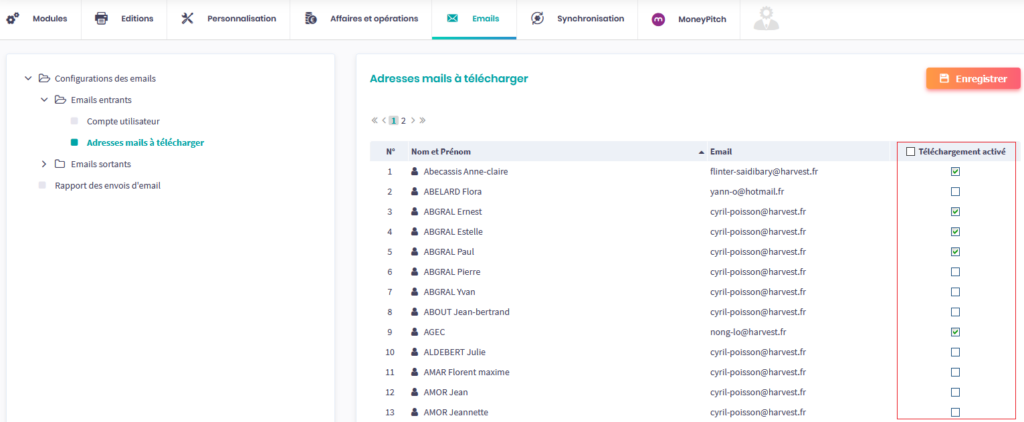Toggle the Téléchargement activé header checkbox
Screen dimensions: 1024x422
coord(910,152)
